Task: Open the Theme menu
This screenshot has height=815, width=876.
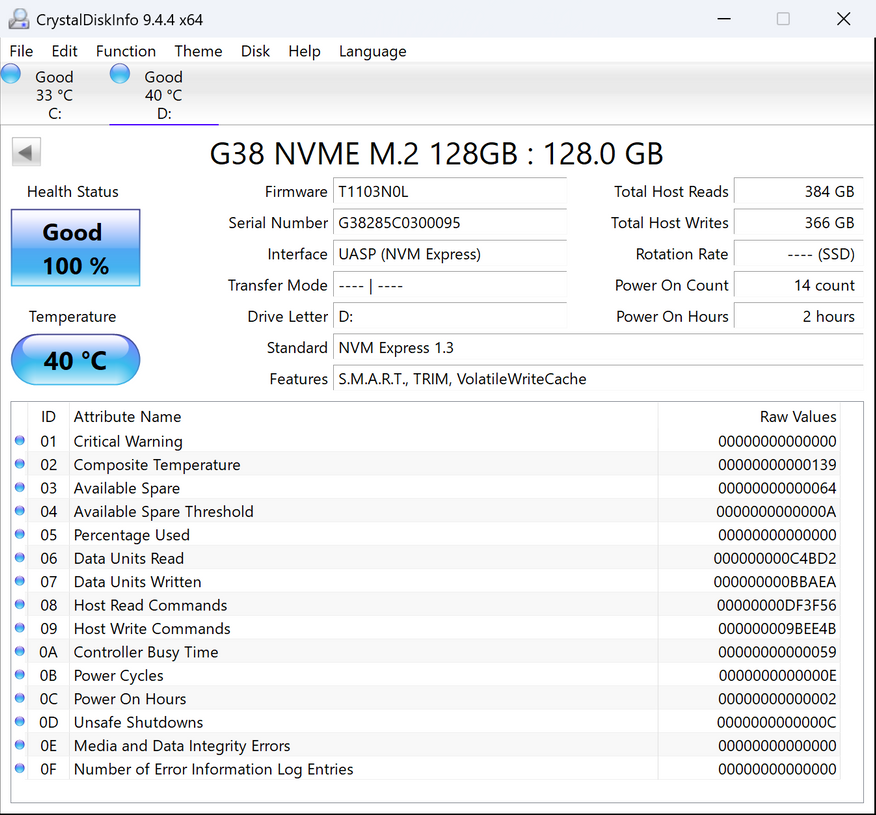Action: 198,51
